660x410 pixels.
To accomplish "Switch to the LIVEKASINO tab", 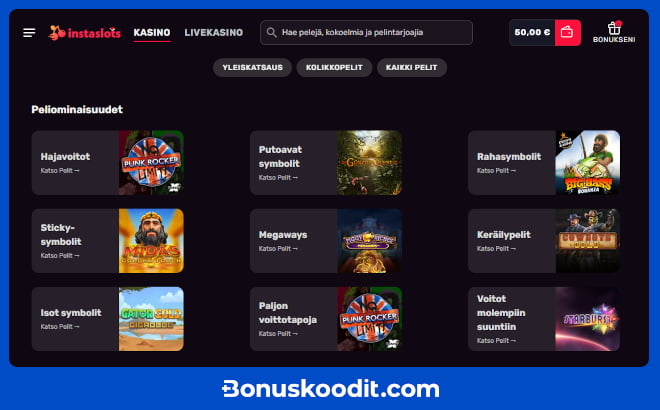I will click(x=214, y=32).
